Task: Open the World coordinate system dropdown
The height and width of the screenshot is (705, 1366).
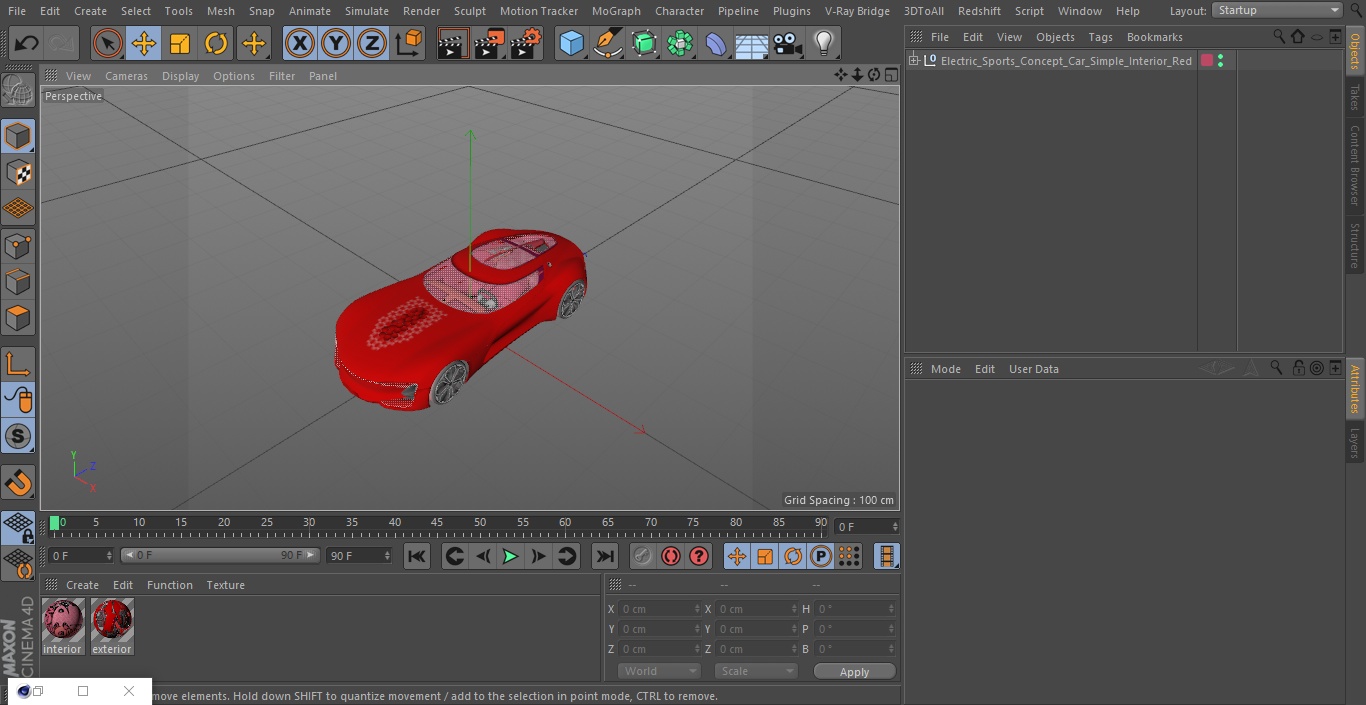Action: (658, 671)
